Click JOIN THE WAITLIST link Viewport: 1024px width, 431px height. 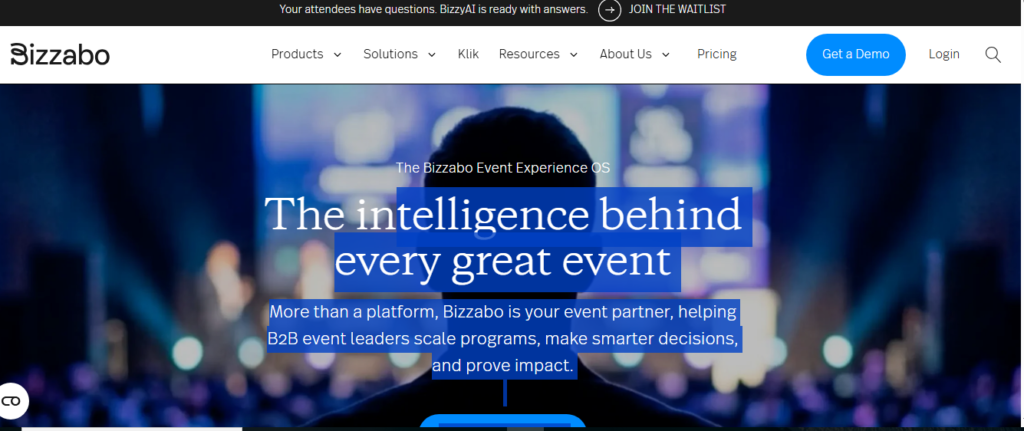(x=677, y=9)
